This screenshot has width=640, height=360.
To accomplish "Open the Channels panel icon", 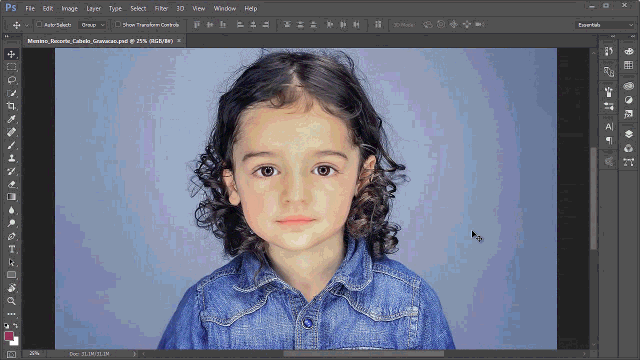I will (629, 148).
